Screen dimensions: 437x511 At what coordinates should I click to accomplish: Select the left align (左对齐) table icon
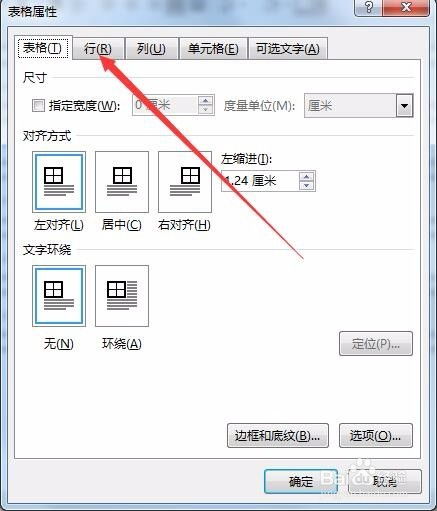click(x=59, y=182)
